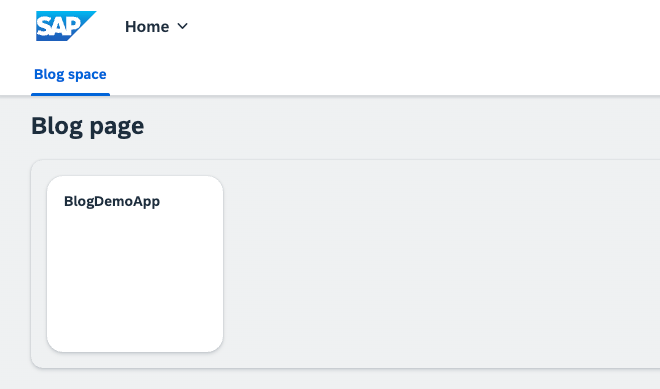Image resolution: width=660 pixels, height=389 pixels.
Task: Click the word 'space' in Blog space tab
Action: (87, 75)
